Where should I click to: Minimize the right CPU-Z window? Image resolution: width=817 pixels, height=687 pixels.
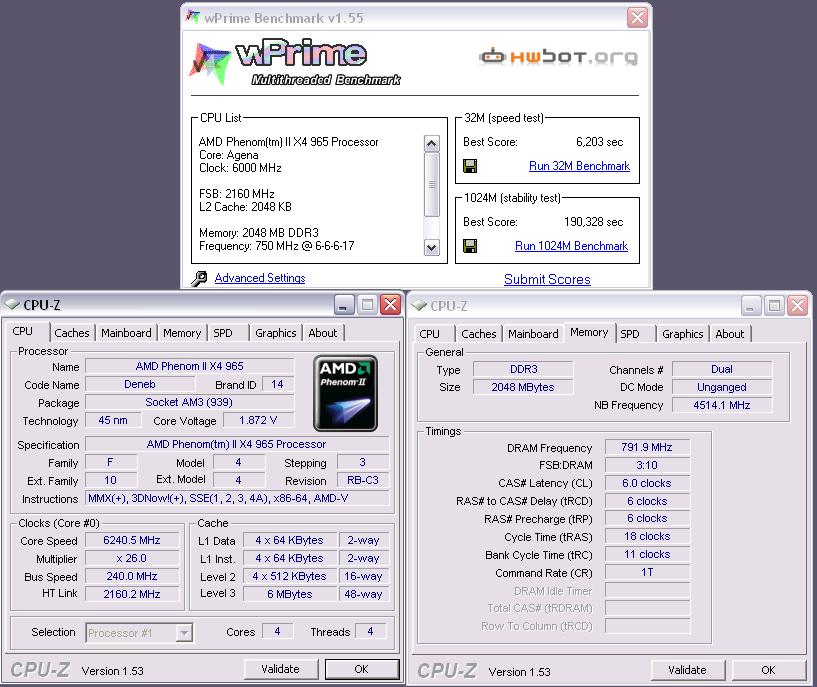(x=750, y=306)
